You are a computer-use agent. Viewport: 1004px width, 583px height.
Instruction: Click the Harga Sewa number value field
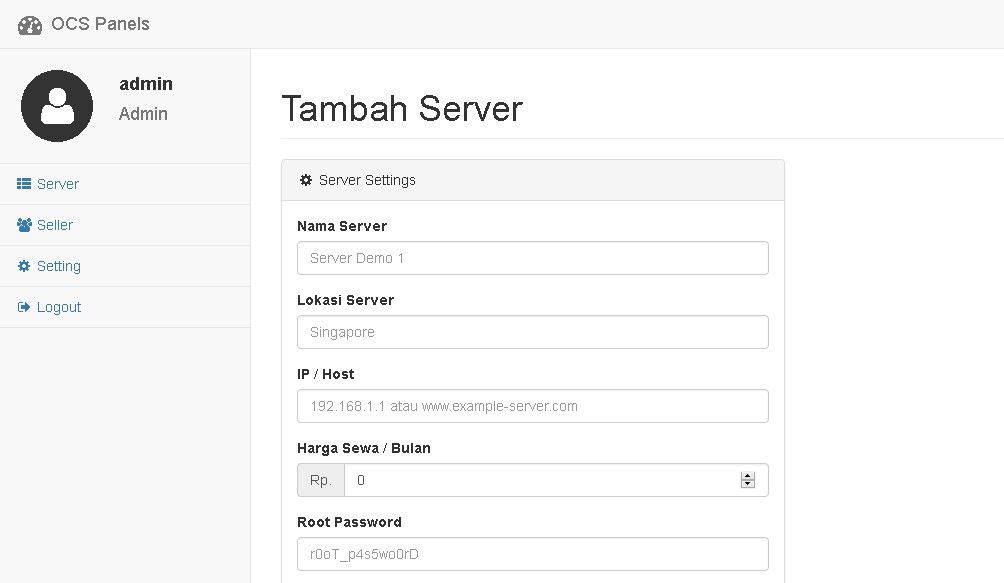tap(540, 479)
